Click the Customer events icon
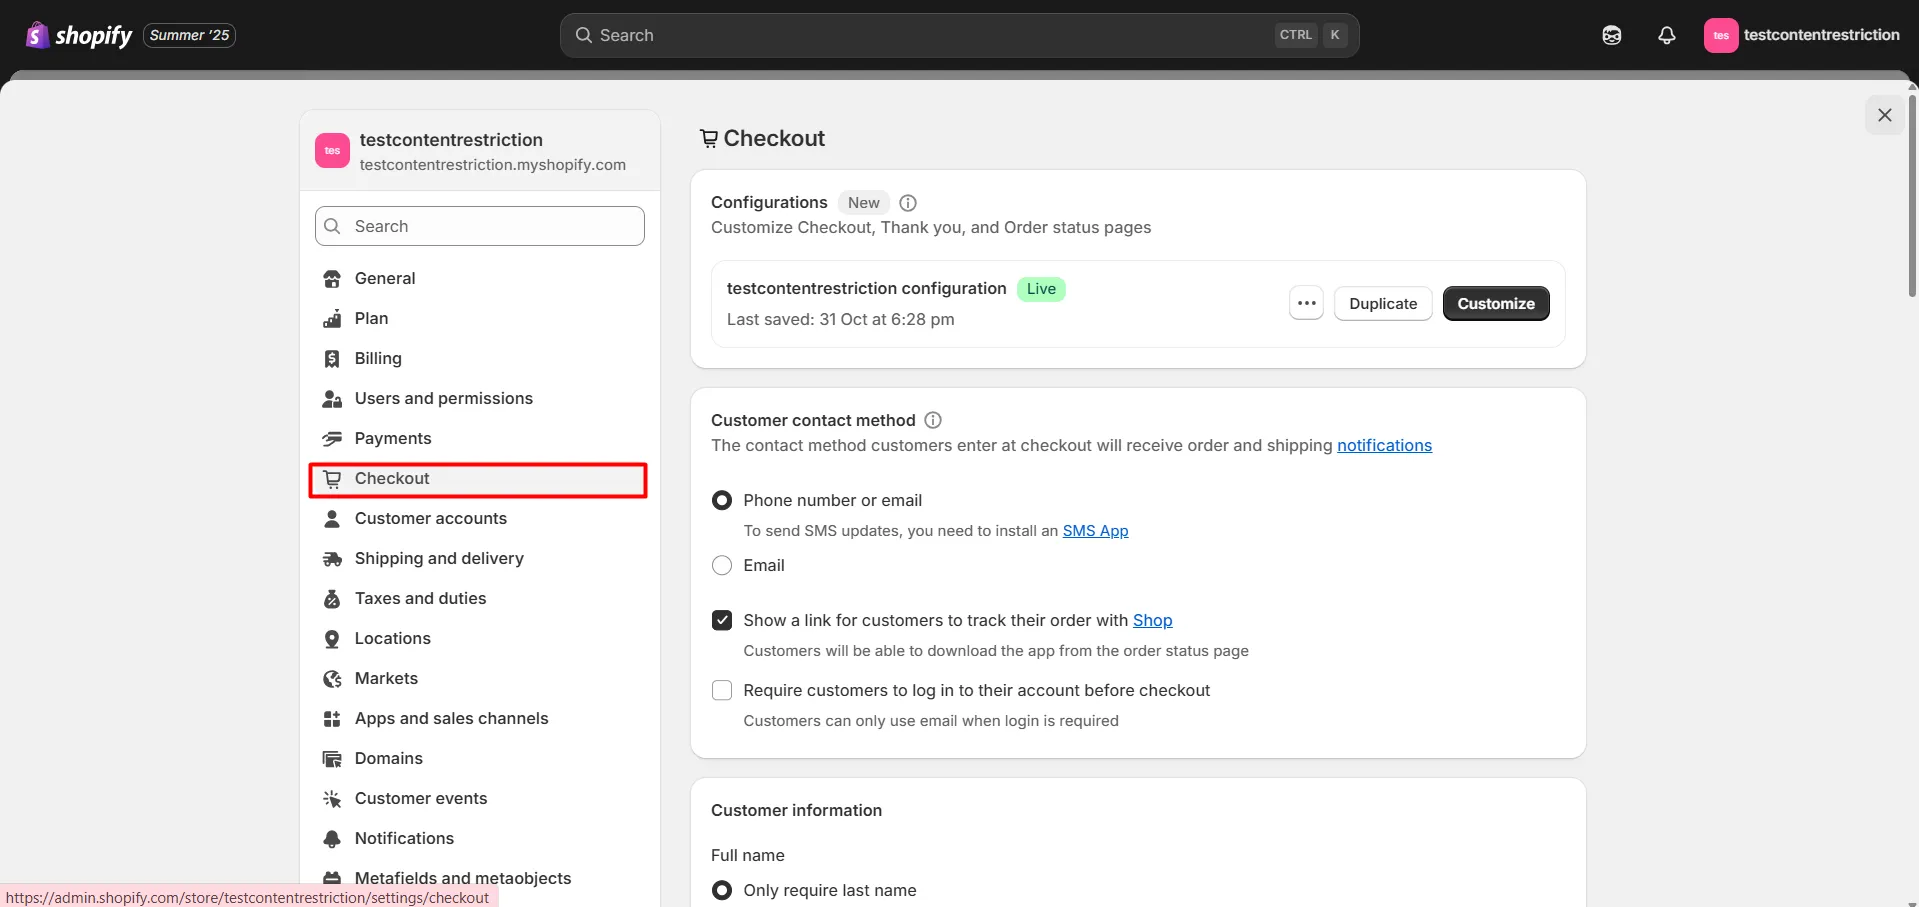Viewport: 1919px width, 907px height. pyautogui.click(x=332, y=799)
